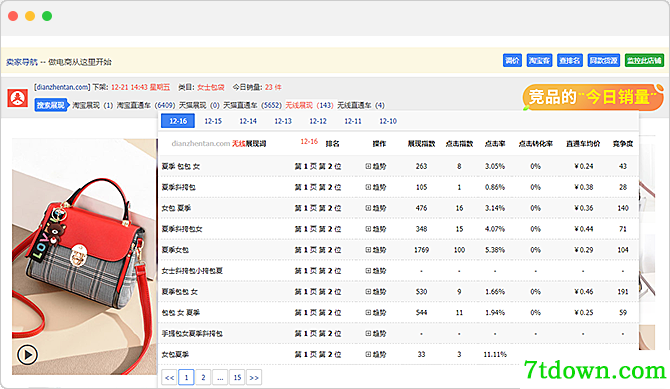
Task: Click the ¥0.46 average price value
Action: pyautogui.click(x=583, y=292)
